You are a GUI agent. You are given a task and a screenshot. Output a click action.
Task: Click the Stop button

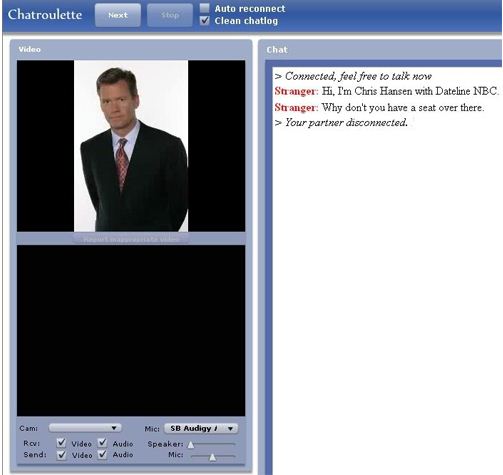tap(170, 15)
